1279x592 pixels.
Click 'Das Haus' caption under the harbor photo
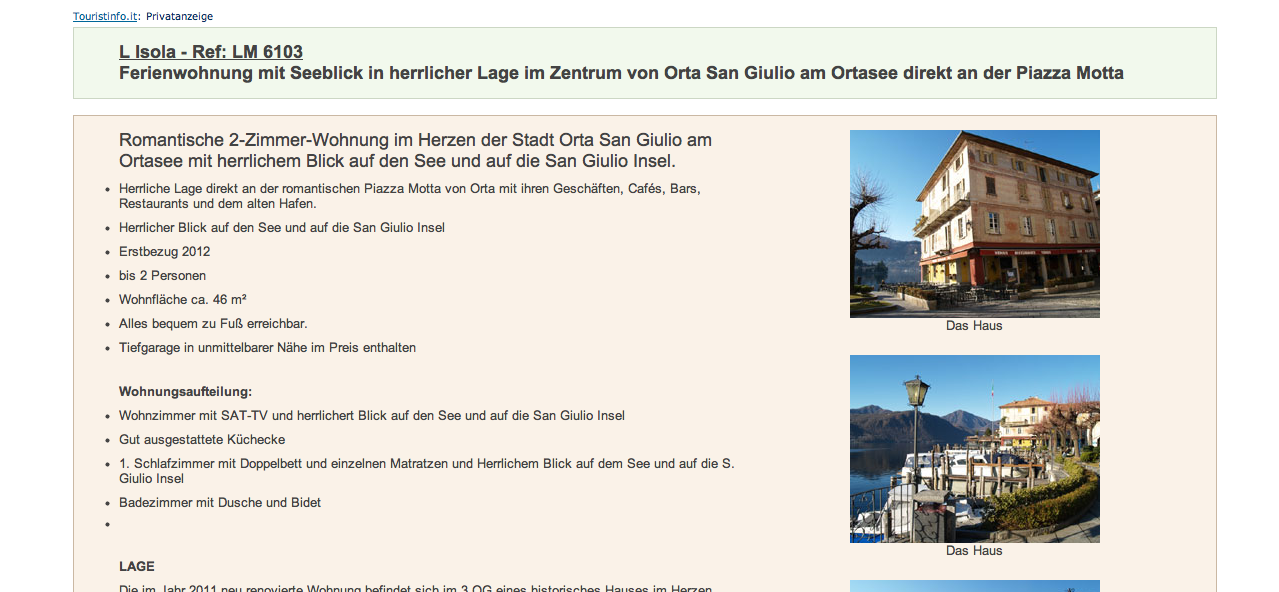click(x=974, y=551)
